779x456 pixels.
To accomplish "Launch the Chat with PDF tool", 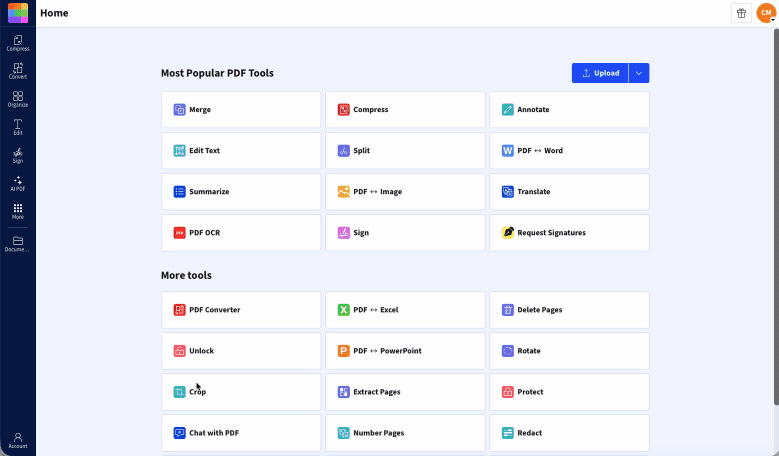I will 241,433.
